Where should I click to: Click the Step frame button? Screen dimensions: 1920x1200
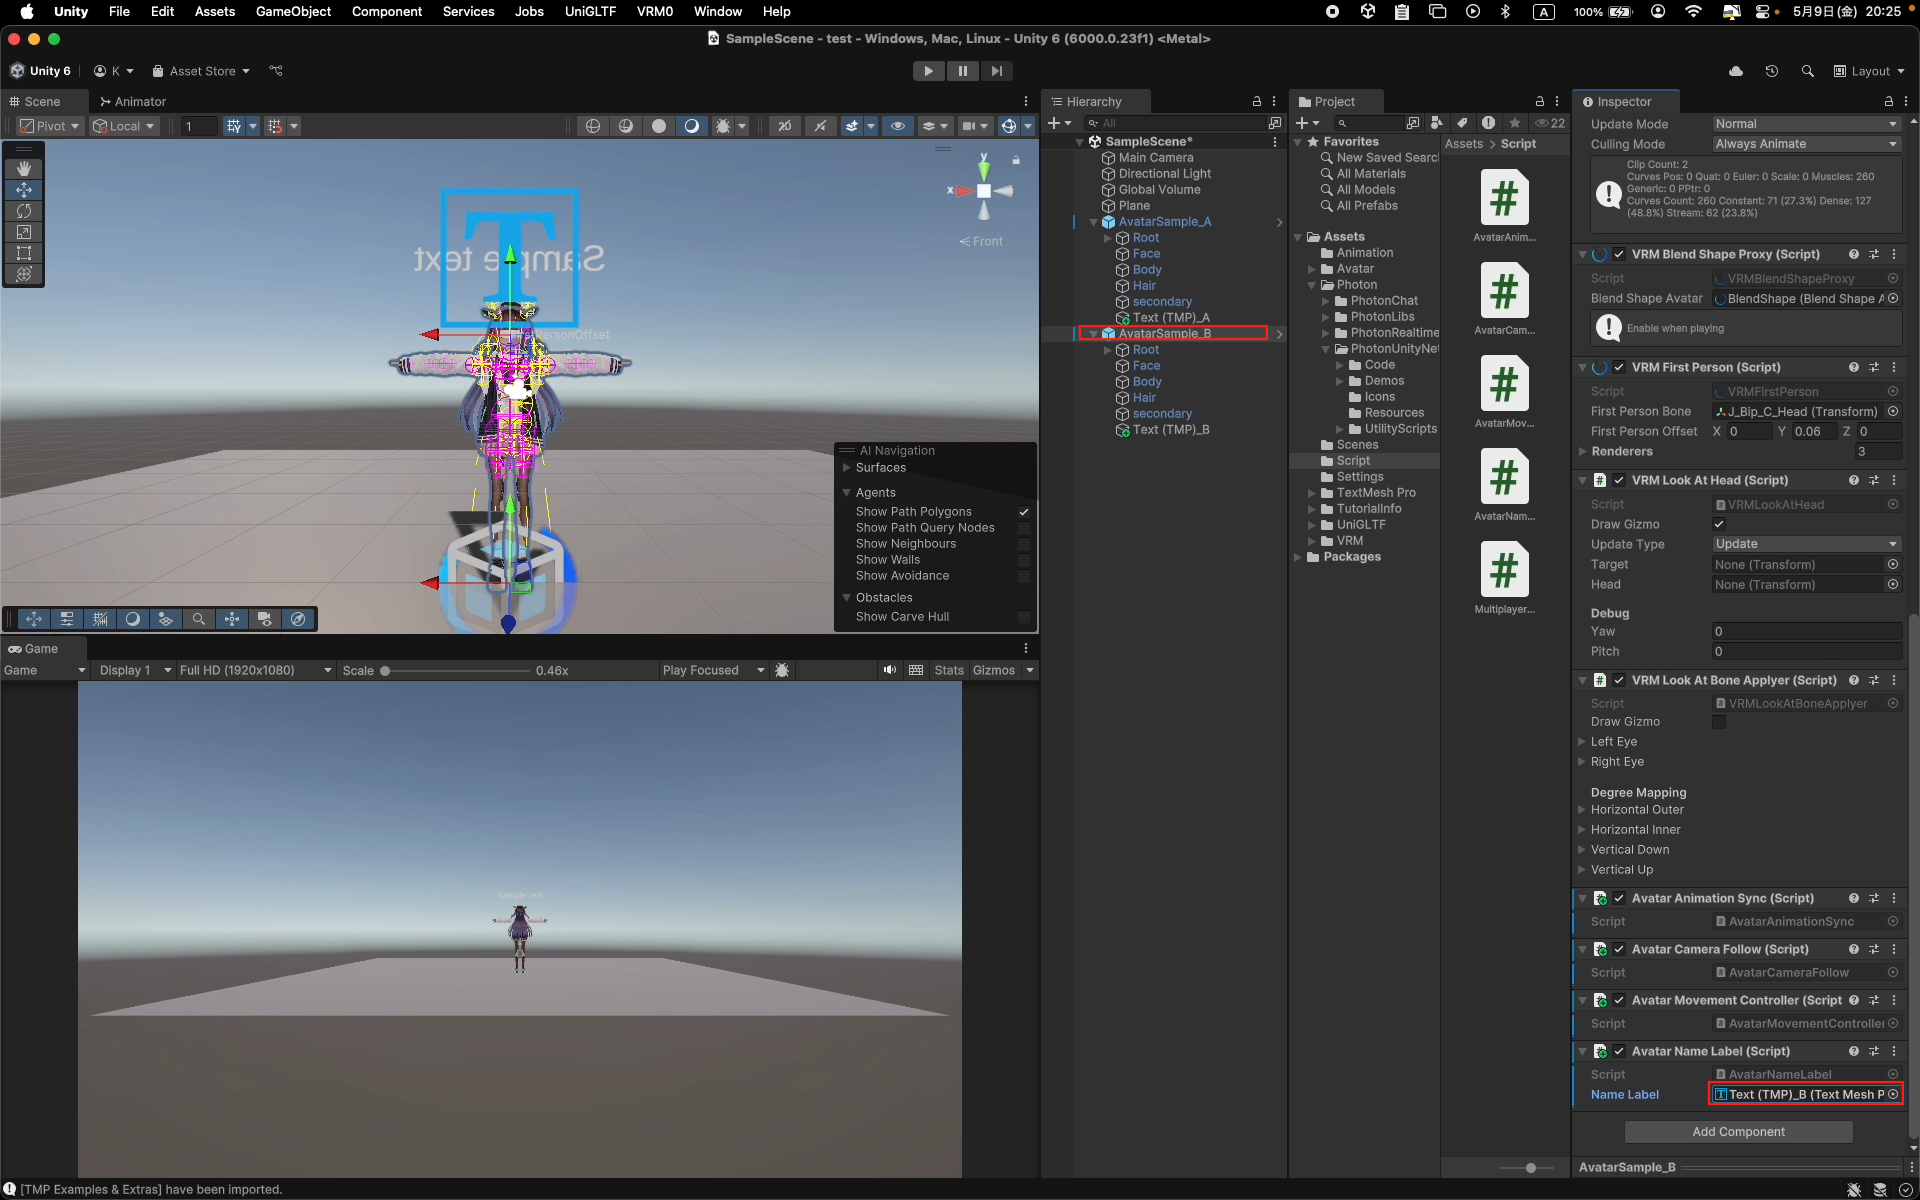tap(996, 71)
